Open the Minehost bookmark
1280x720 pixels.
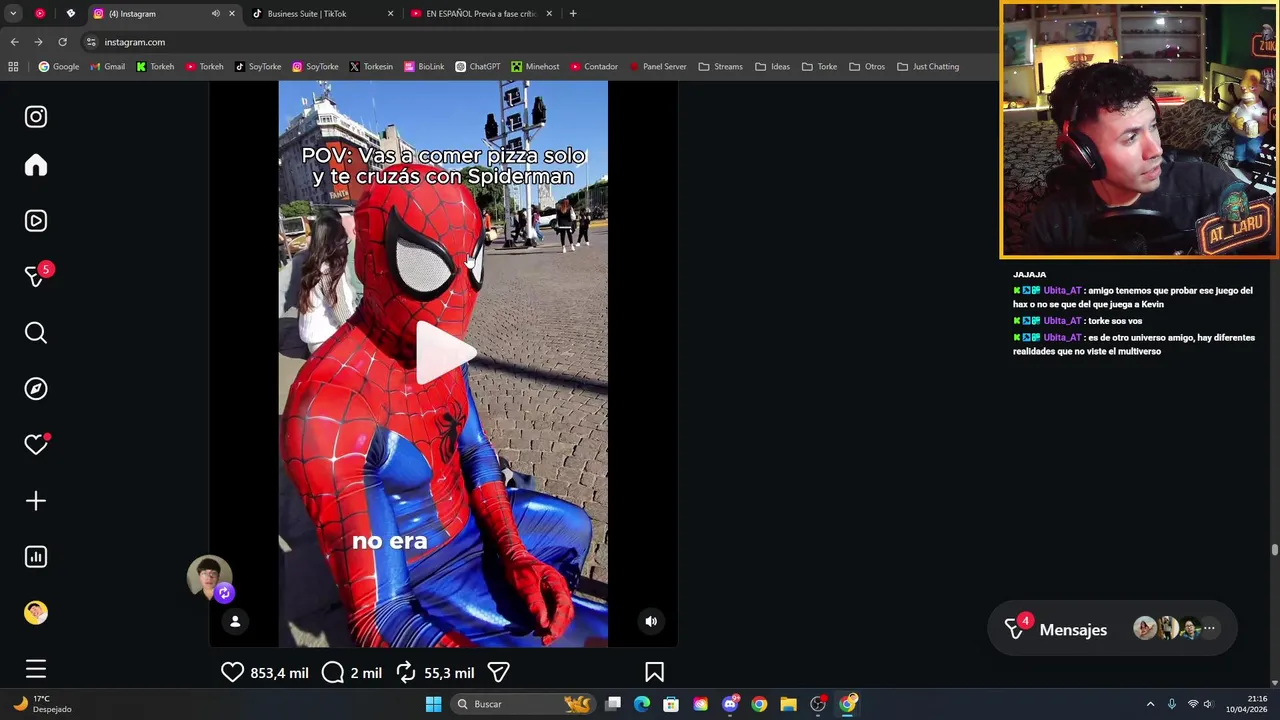click(x=535, y=67)
